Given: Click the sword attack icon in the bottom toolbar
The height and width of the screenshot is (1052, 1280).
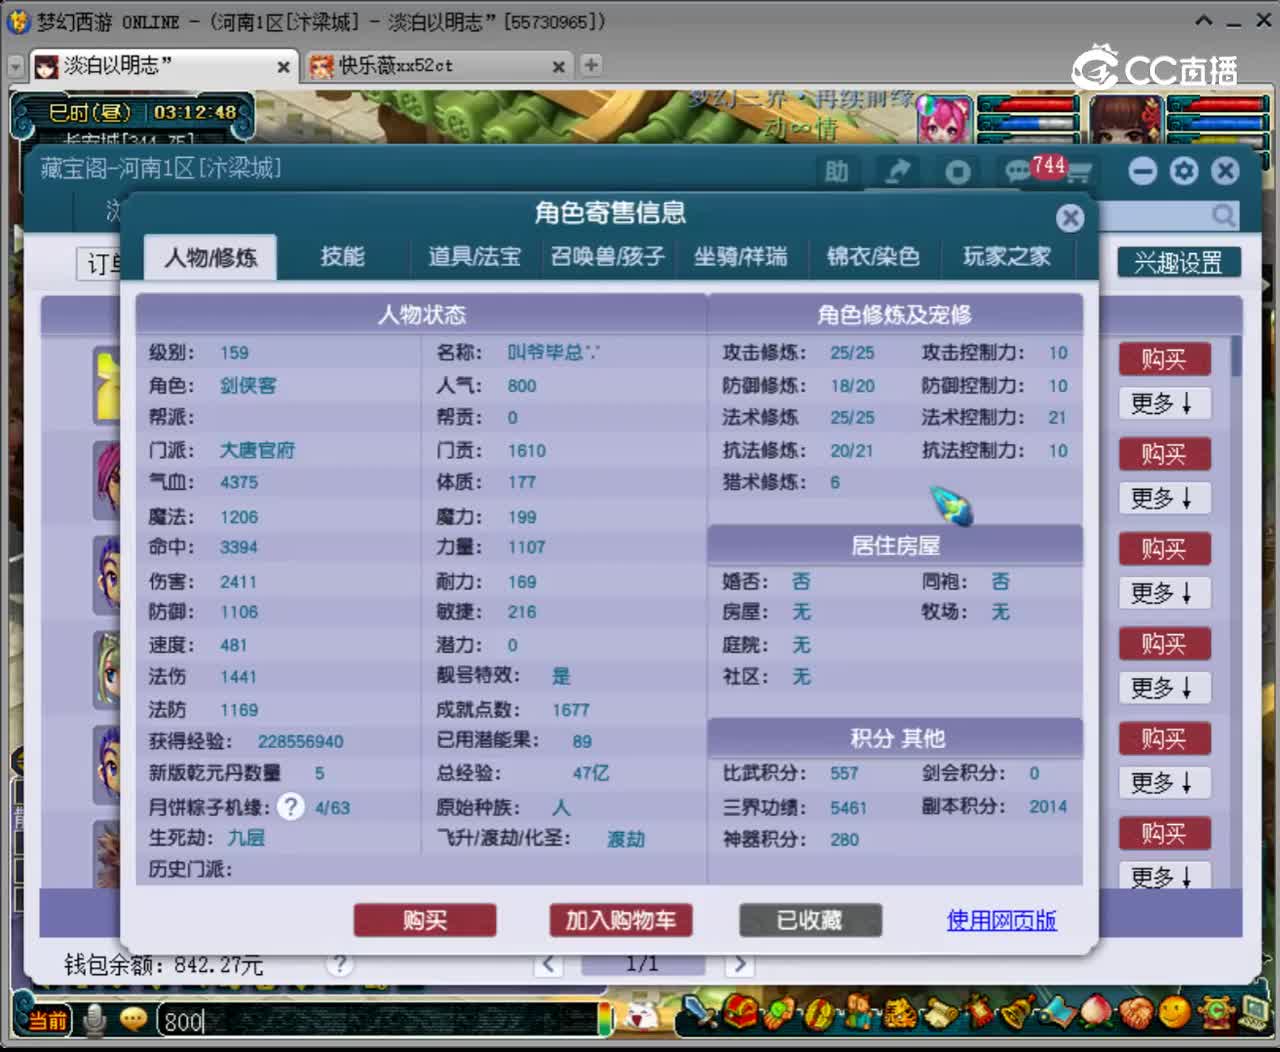Looking at the screenshot, I should coord(697,1013).
